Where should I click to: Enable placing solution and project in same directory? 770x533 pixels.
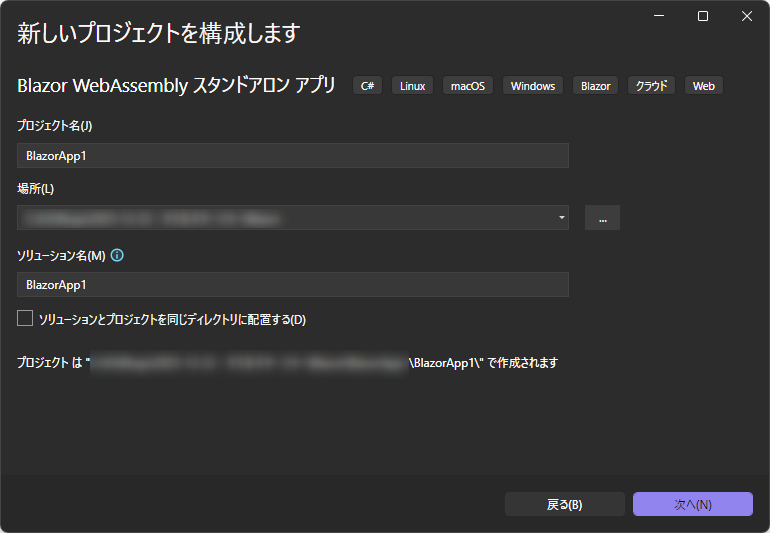coord(25,319)
